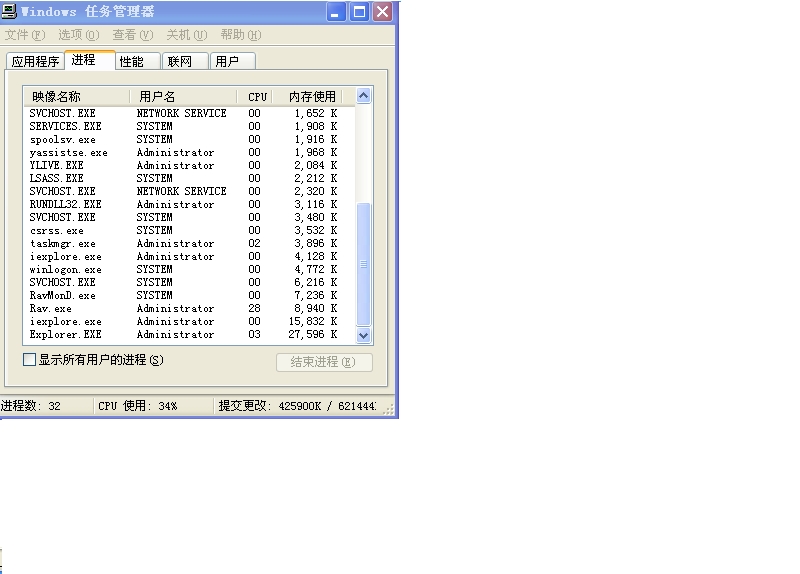
Task: Sort by 用户名 column header
Action: (x=183, y=96)
